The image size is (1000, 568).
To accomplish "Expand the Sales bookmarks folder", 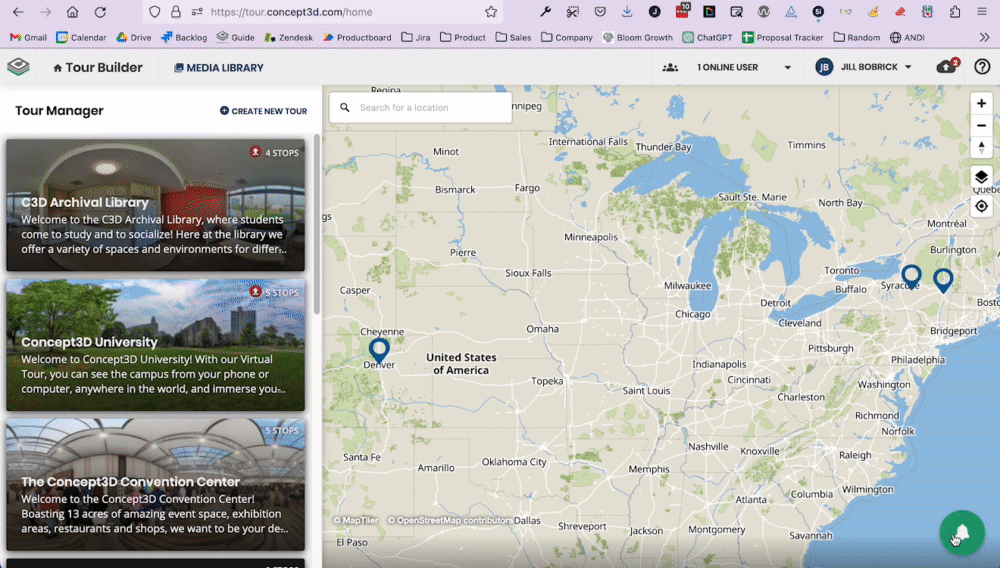I will pos(513,38).
